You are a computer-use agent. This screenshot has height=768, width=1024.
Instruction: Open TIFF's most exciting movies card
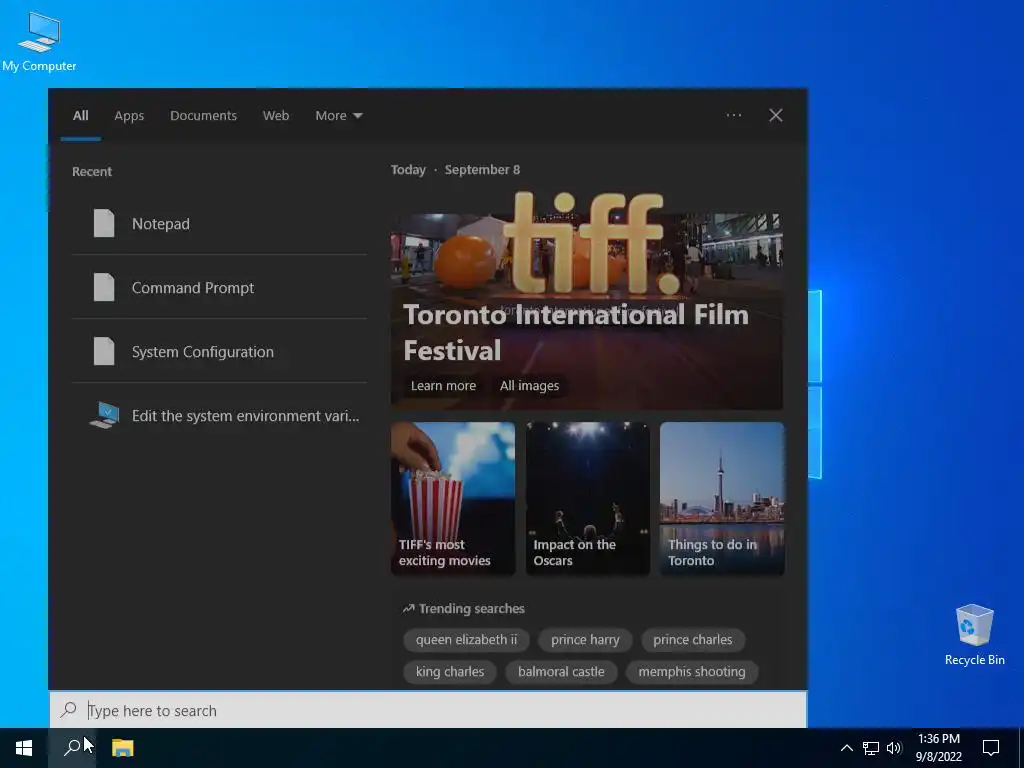(453, 498)
